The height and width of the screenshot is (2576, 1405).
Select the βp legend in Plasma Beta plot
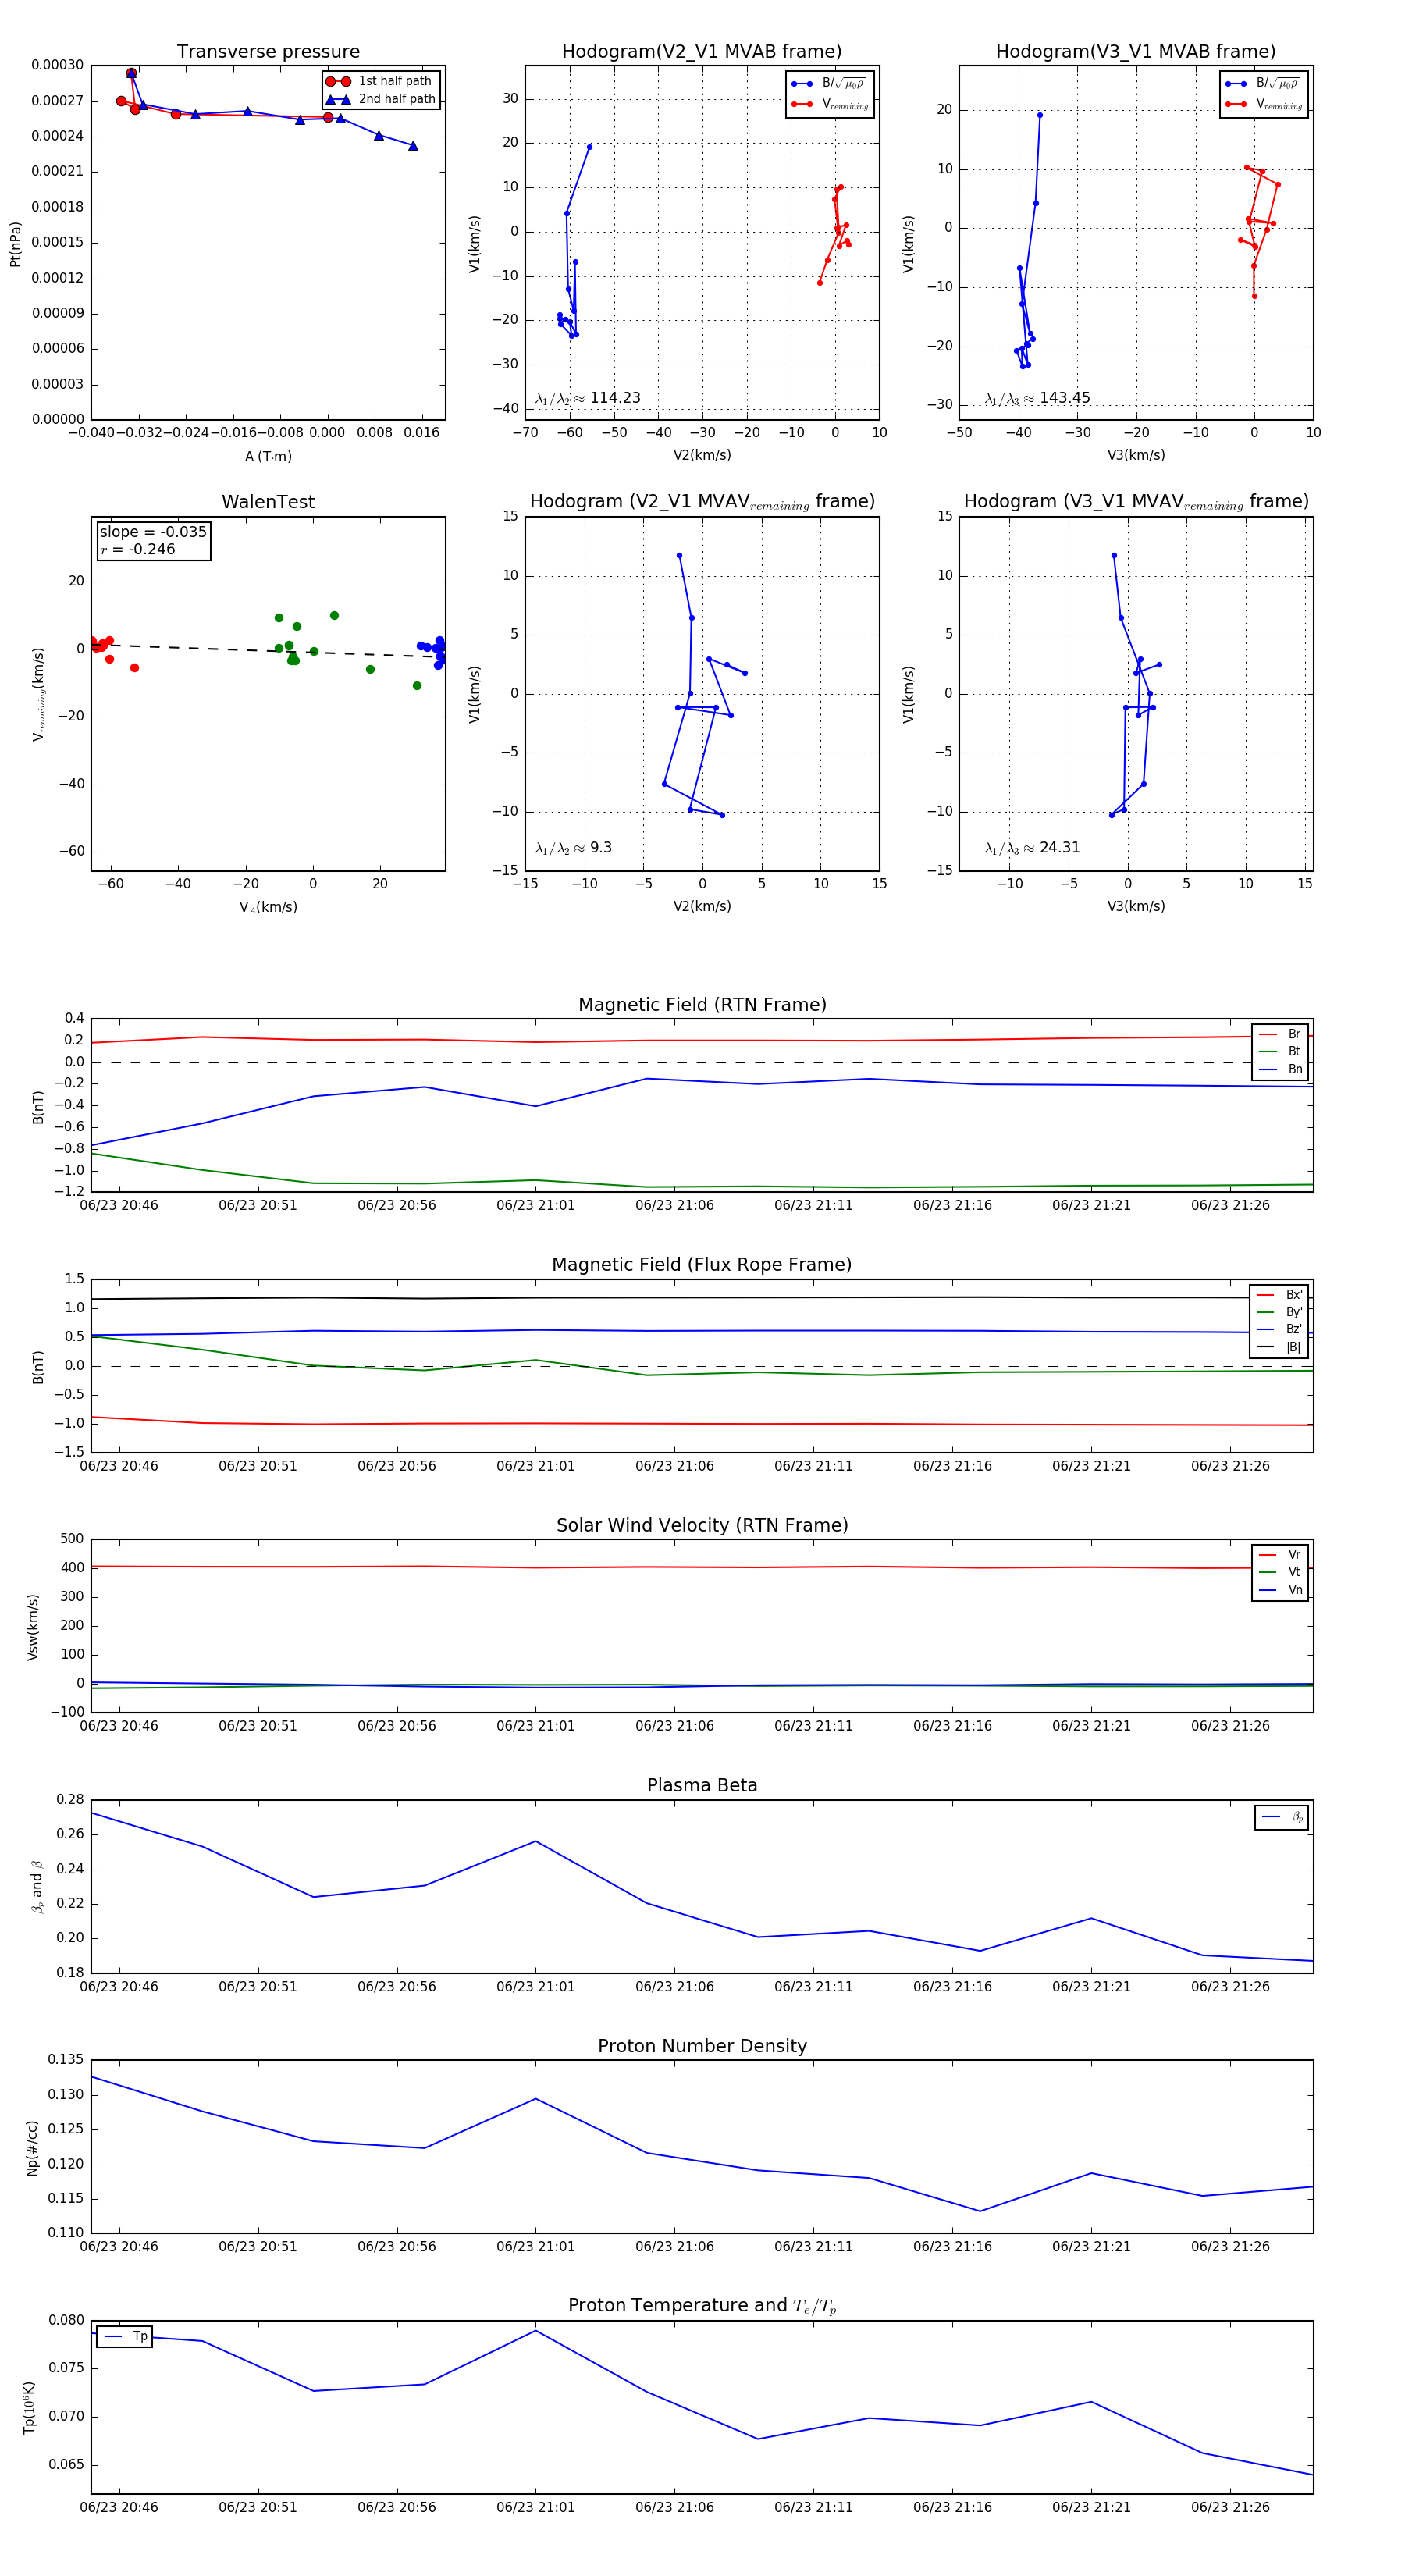(x=1282, y=1818)
